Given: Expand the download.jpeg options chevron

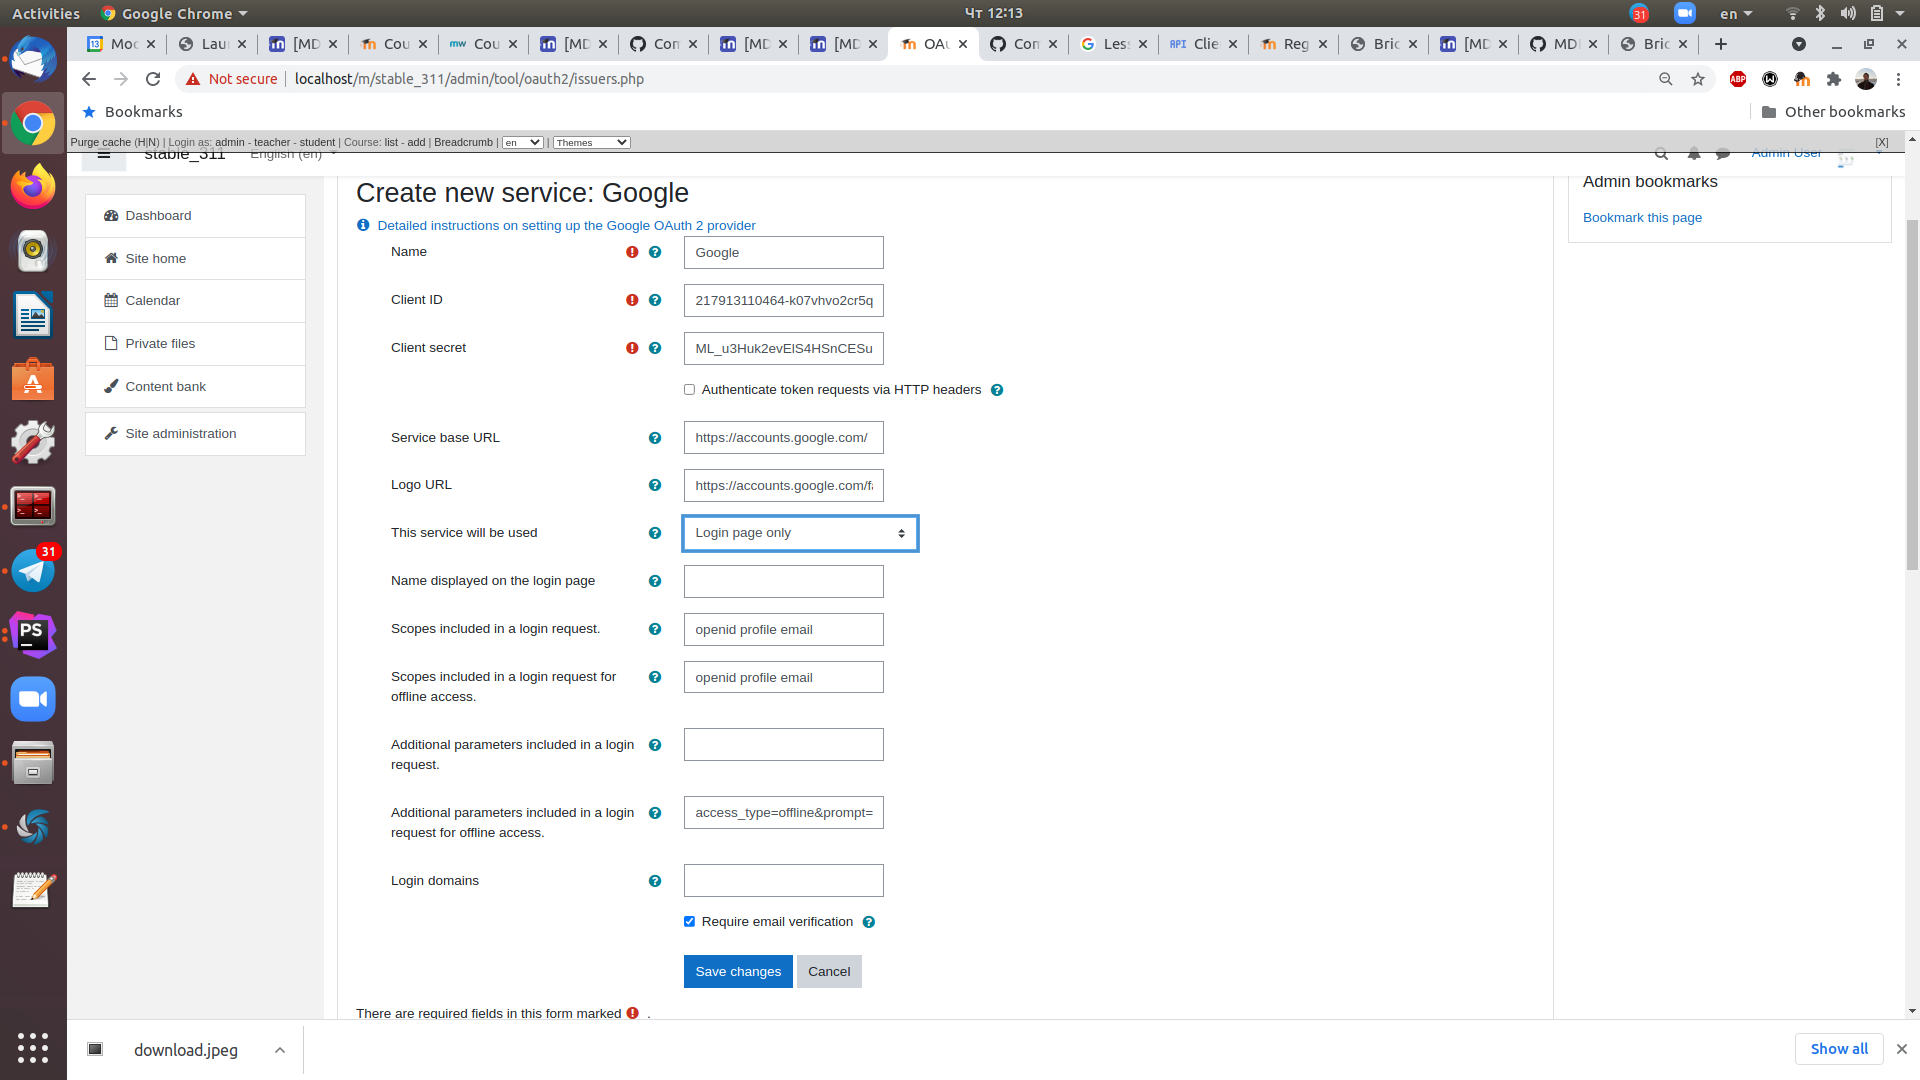Looking at the screenshot, I should tap(280, 1050).
